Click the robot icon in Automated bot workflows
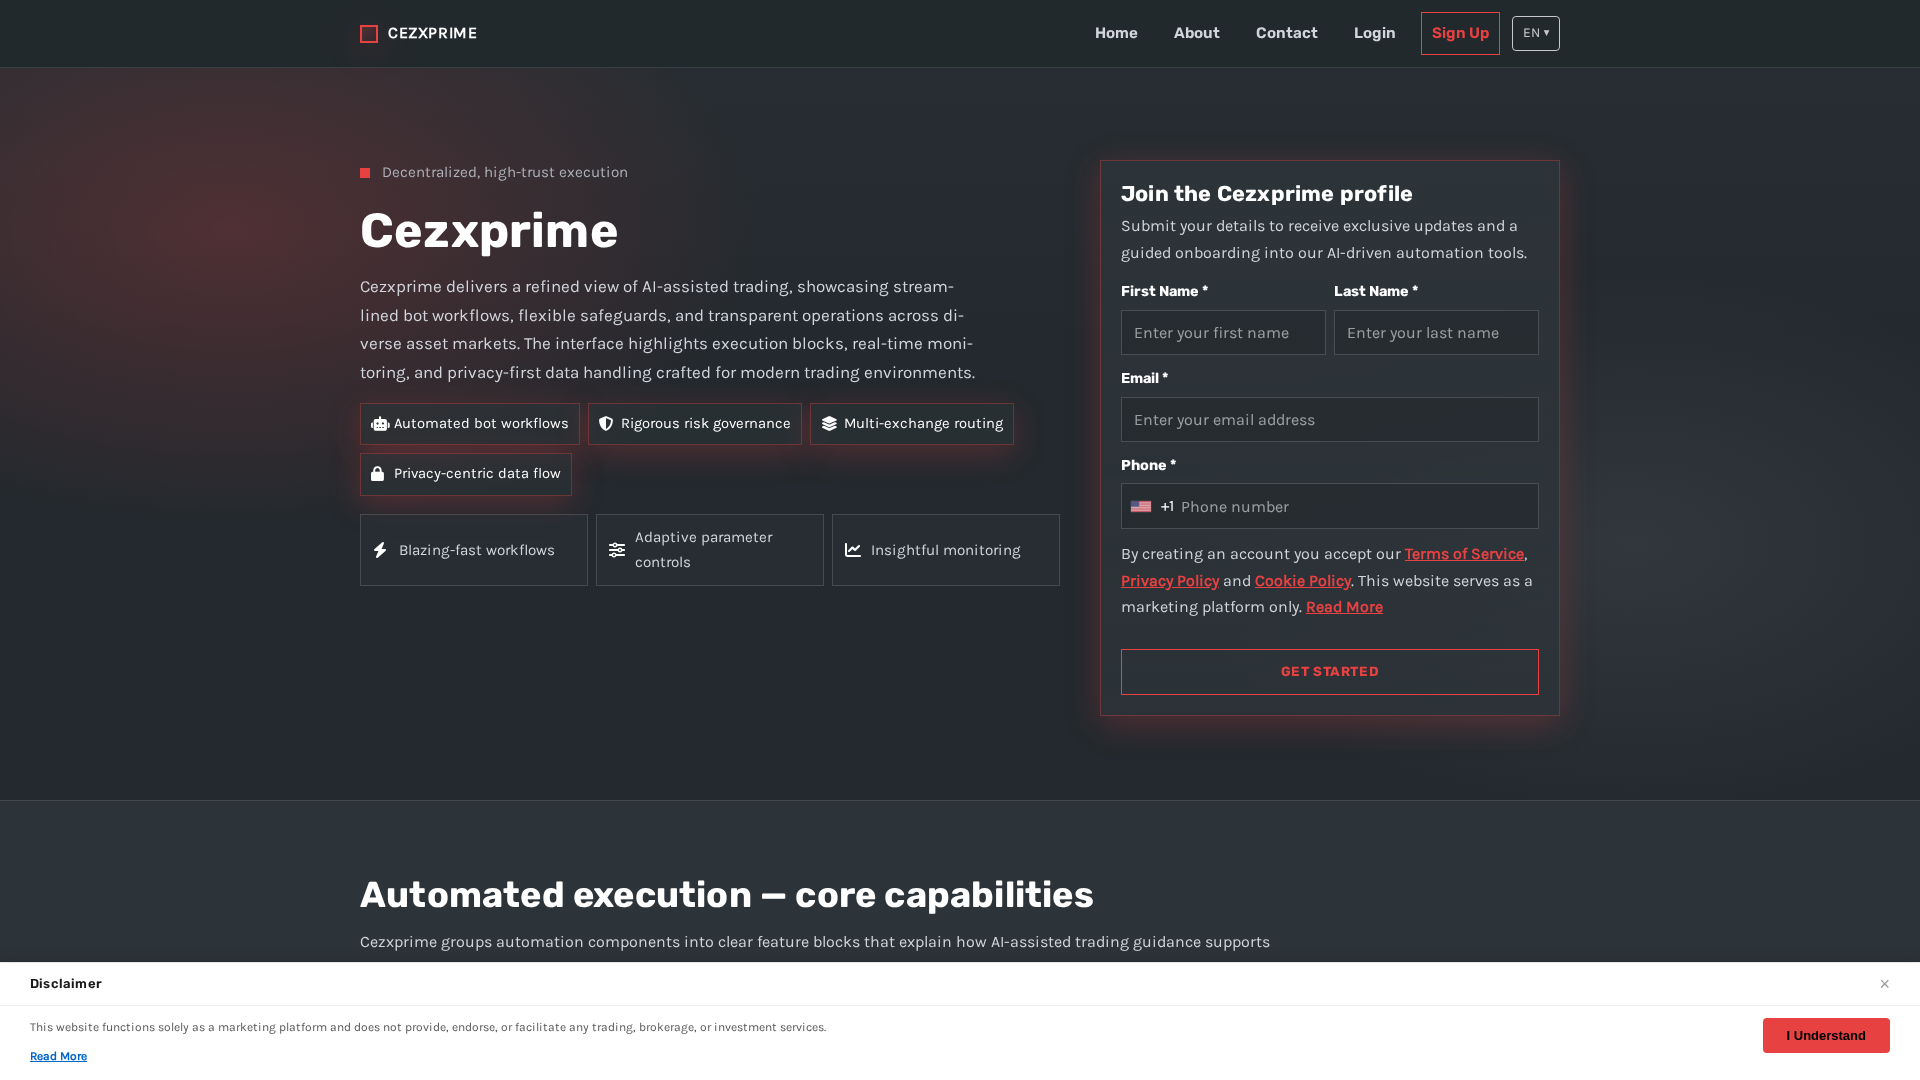Viewport: 1920px width, 1080px height. click(380, 424)
